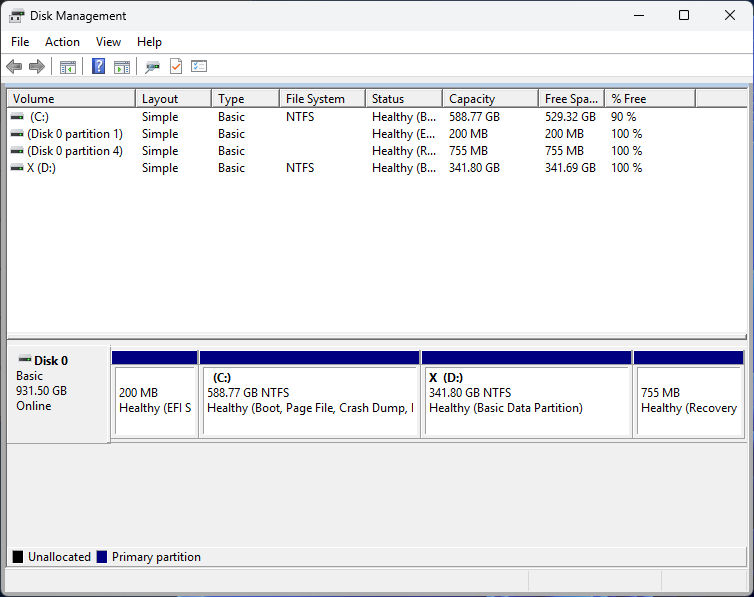
Task: Click the Disk 0 drive icon in lower pane
Action: click(25, 359)
